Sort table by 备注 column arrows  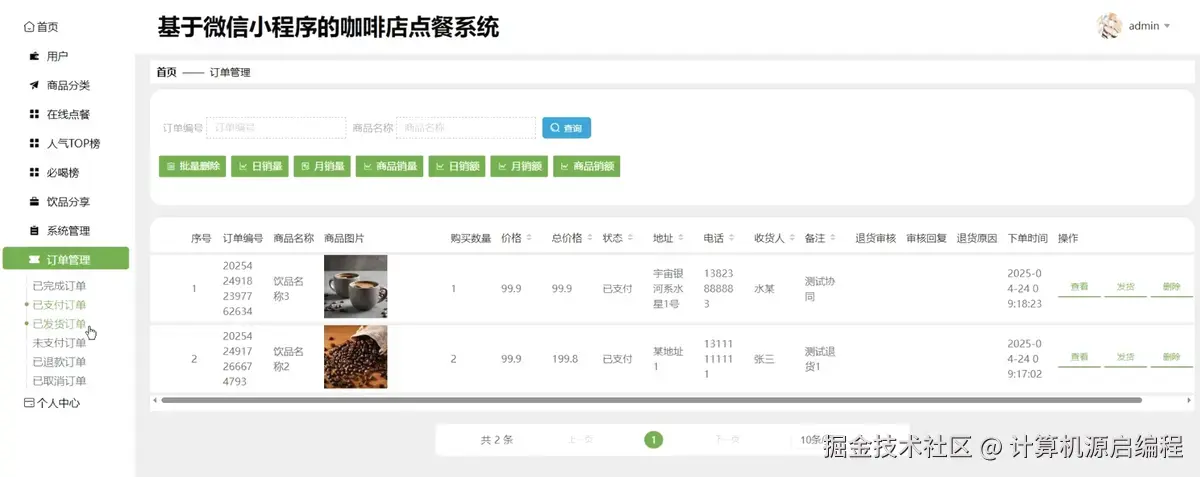[832, 238]
